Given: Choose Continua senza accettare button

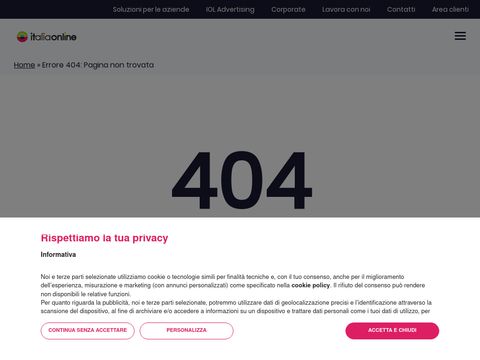Looking at the screenshot, I should (x=88, y=331).
